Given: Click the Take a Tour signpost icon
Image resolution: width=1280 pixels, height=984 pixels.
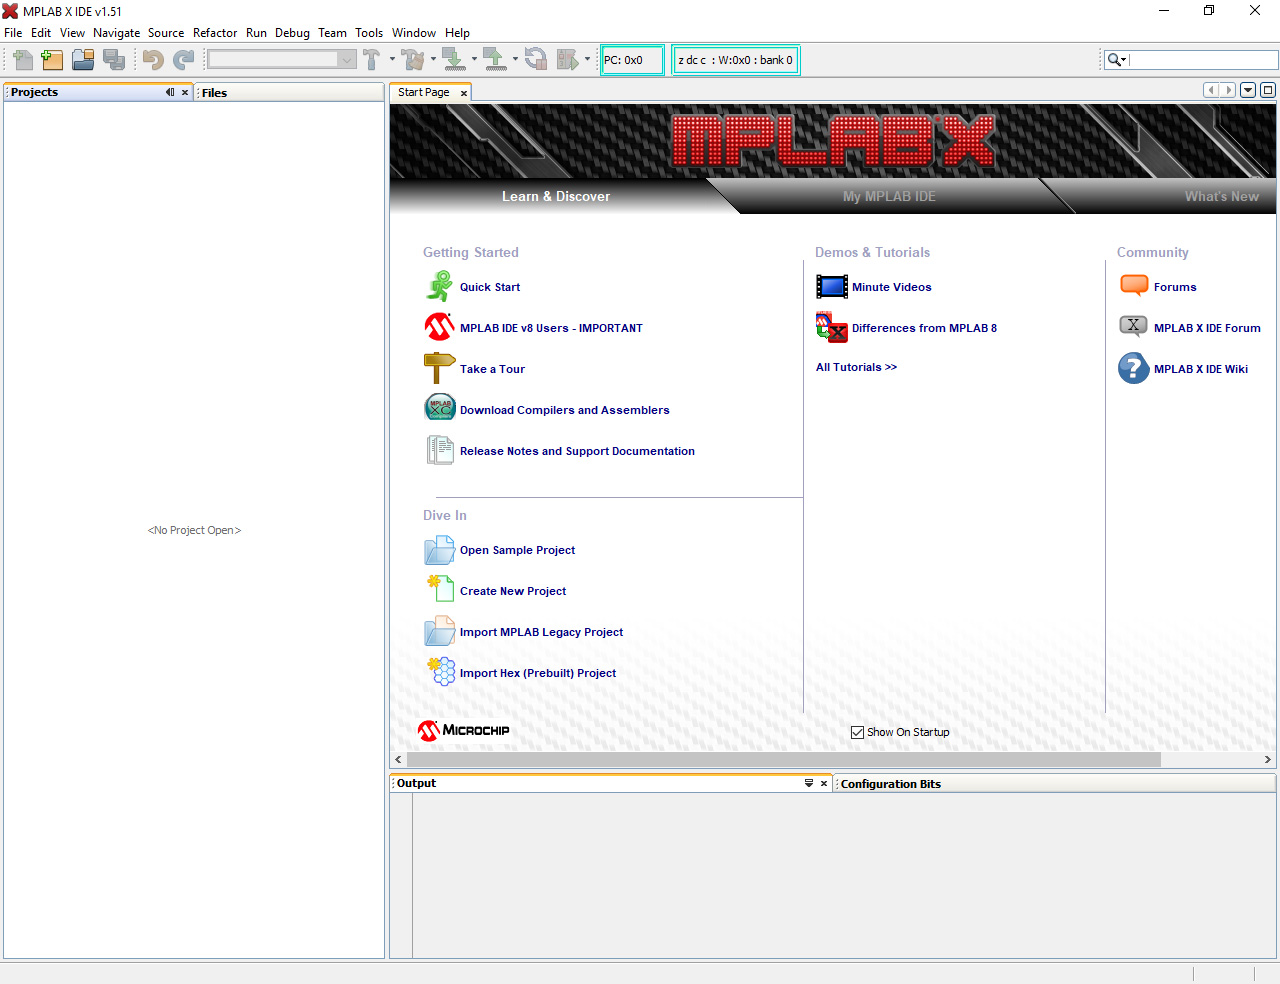Looking at the screenshot, I should point(439,368).
